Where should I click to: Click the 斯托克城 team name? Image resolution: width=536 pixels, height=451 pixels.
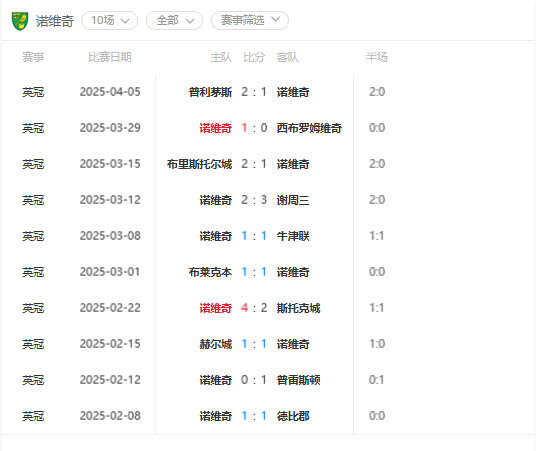tap(298, 308)
